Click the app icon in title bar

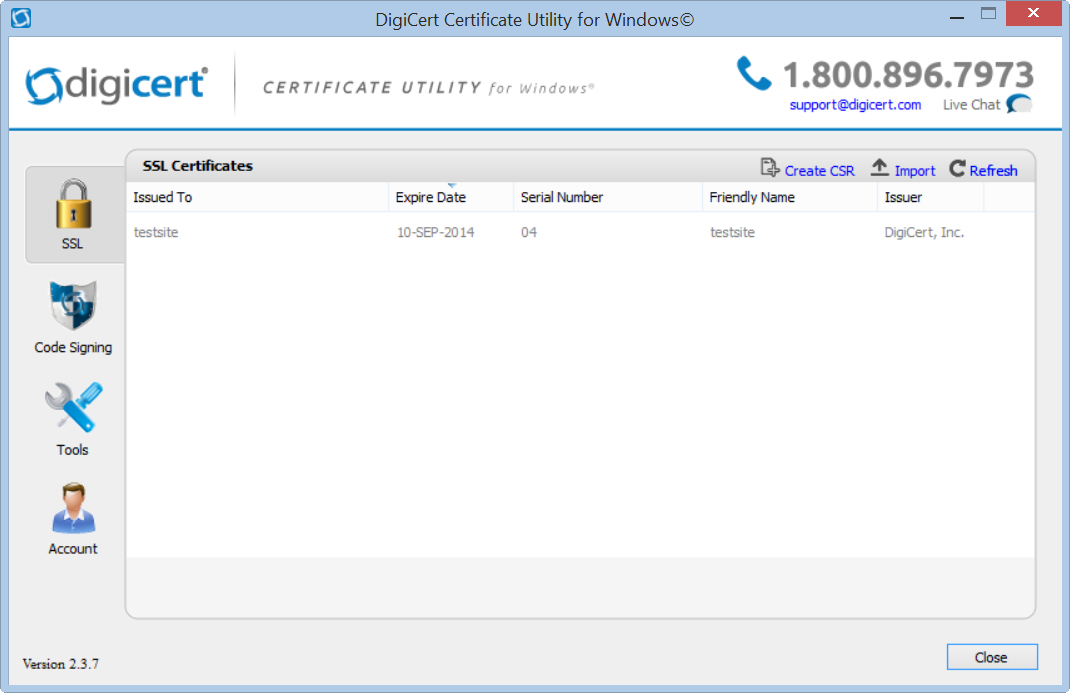click(21, 18)
